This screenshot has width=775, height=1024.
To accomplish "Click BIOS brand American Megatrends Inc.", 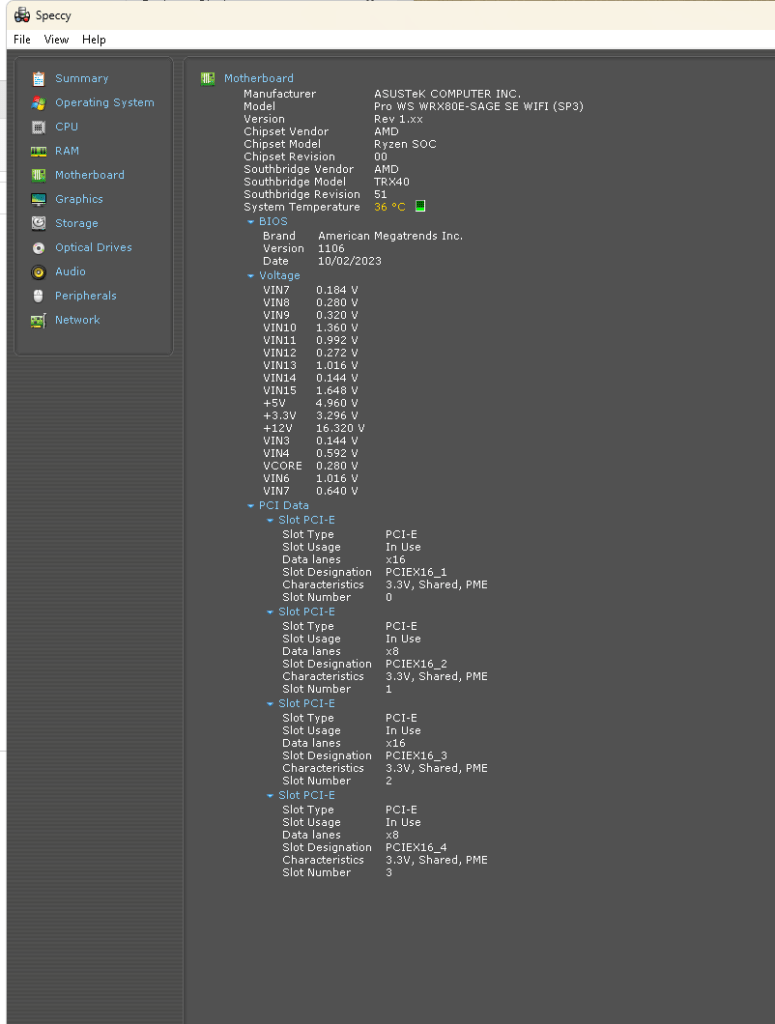I will click(x=390, y=236).
